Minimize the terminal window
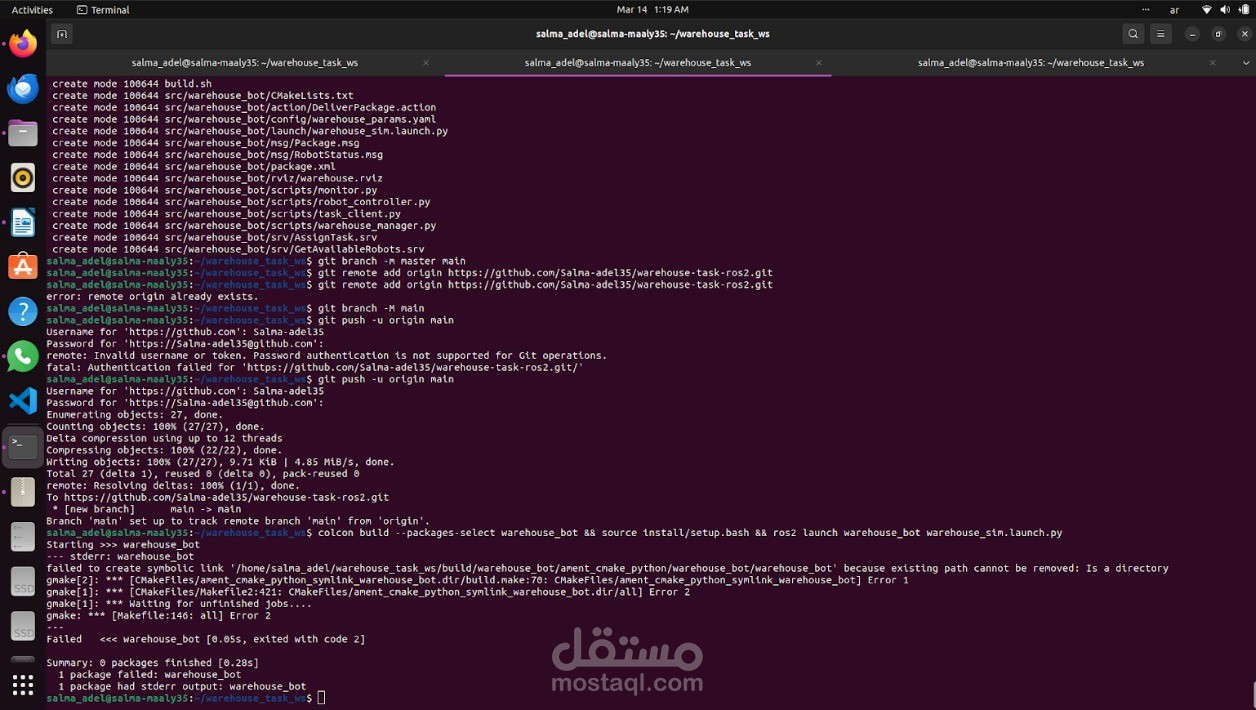This screenshot has height=710, width=1256. coord(1192,34)
